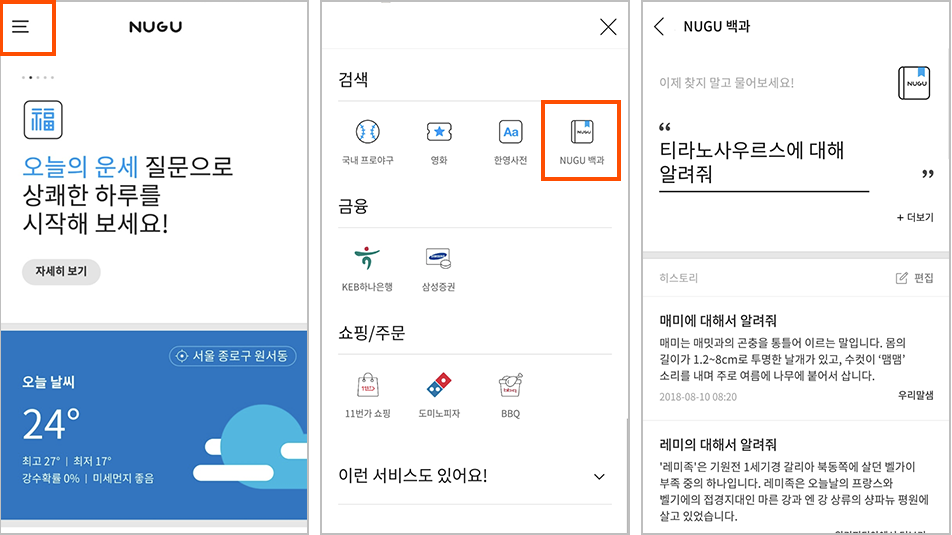
Task: Tap the 2018-08-10 08:20 timestamp
Action: coord(698,397)
